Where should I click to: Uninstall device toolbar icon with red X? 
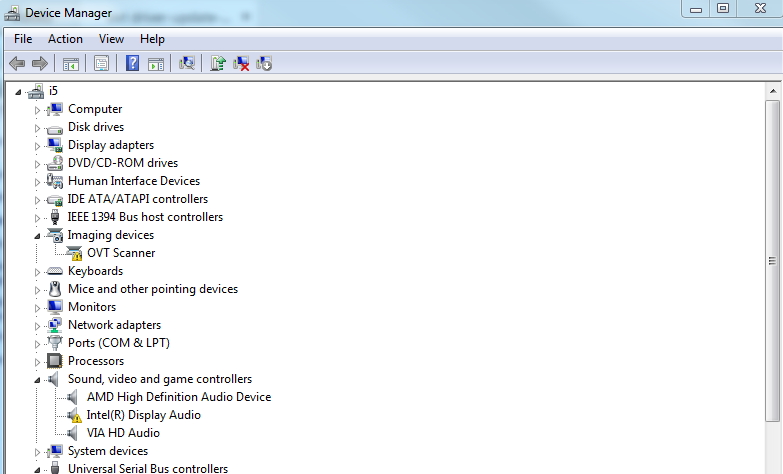click(241, 63)
